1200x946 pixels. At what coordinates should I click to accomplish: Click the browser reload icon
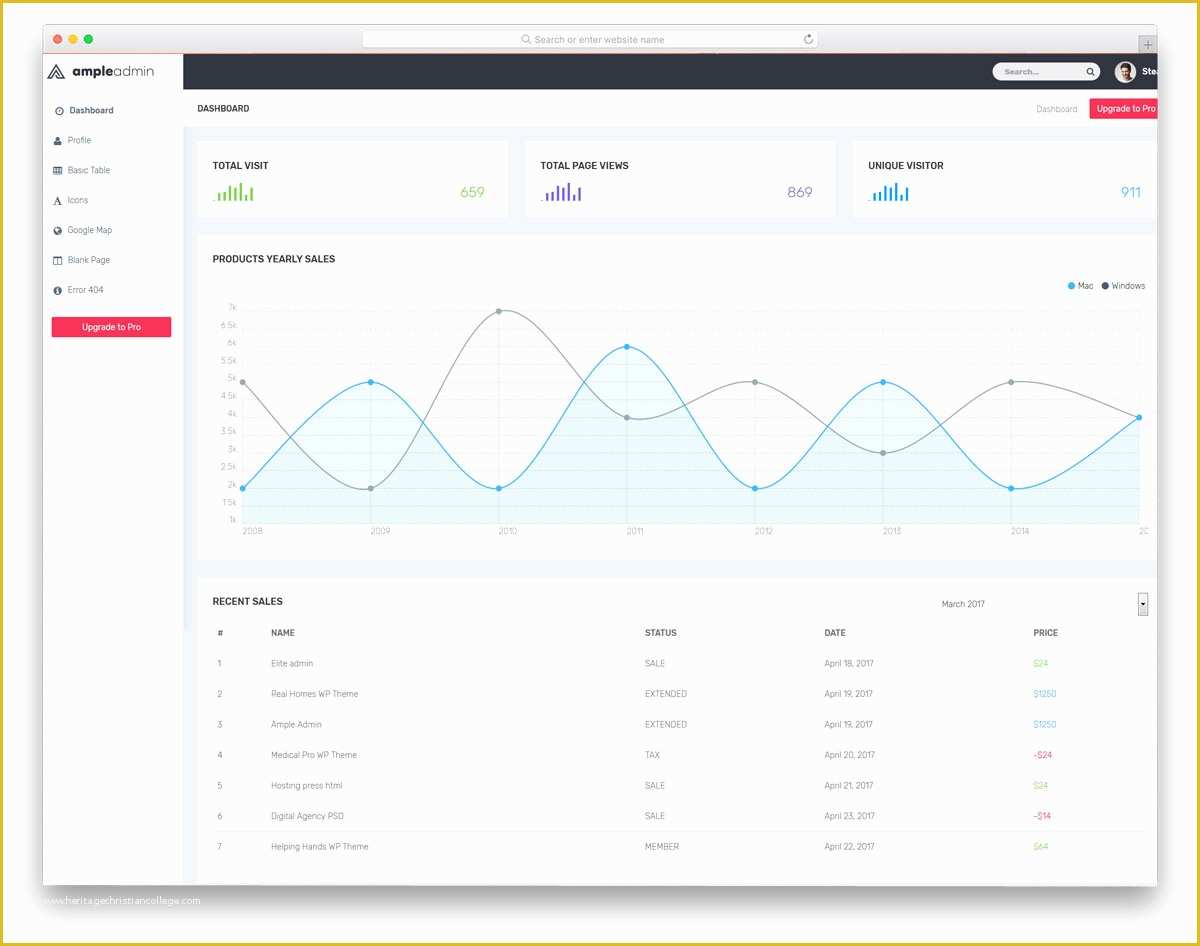[x=808, y=39]
